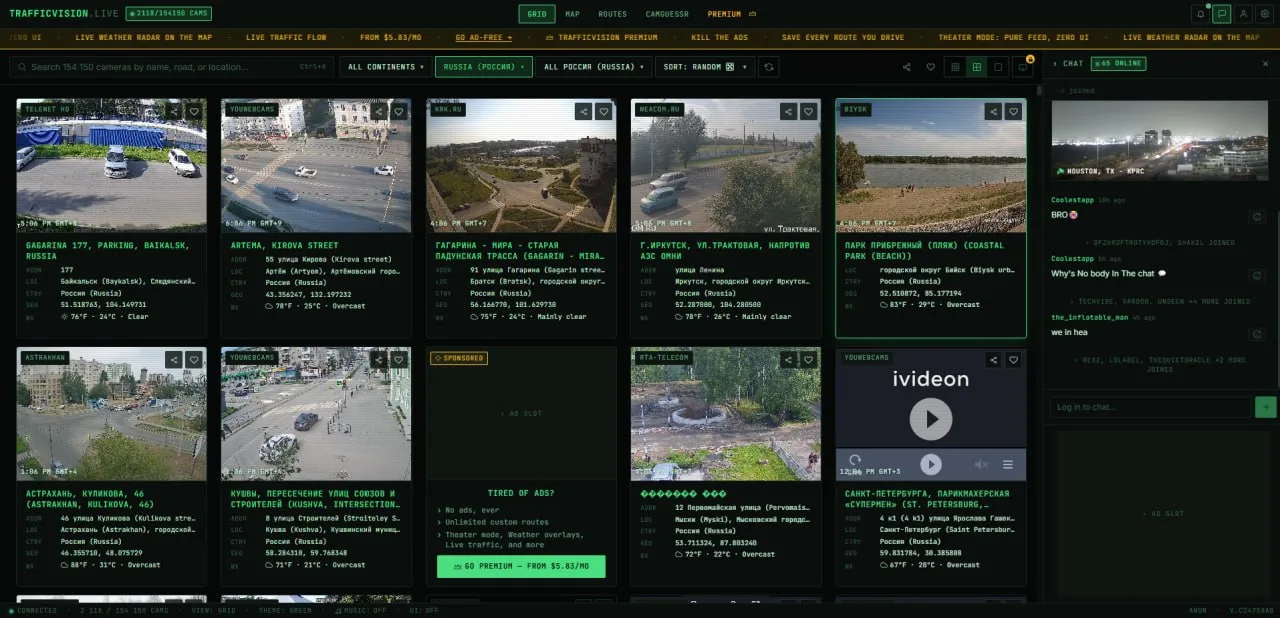
Task: Click the Log in to chat field
Action: pyautogui.click(x=1150, y=407)
